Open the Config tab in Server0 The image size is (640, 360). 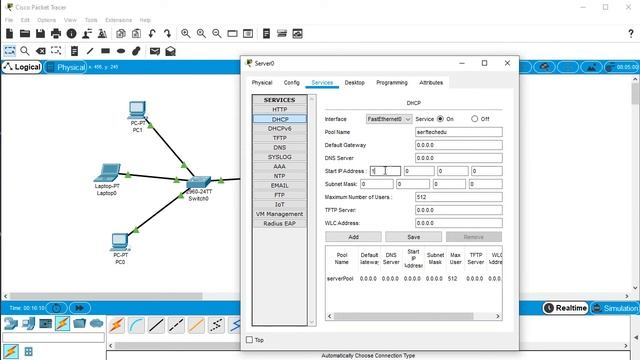[291, 82]
